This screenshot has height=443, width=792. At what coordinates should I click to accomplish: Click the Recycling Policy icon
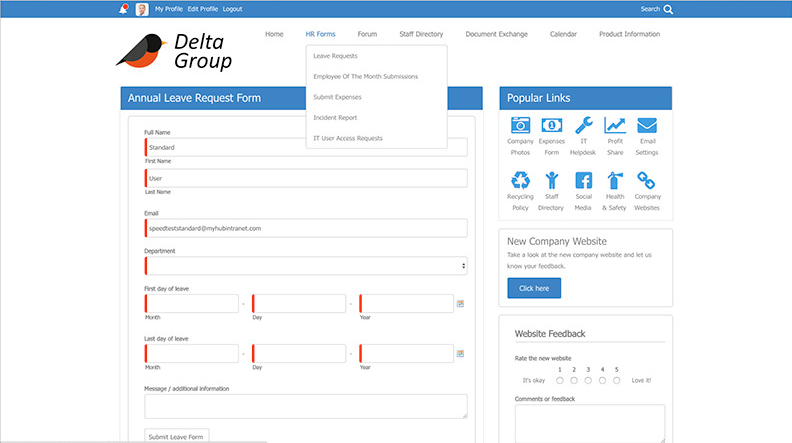point(520,180)
